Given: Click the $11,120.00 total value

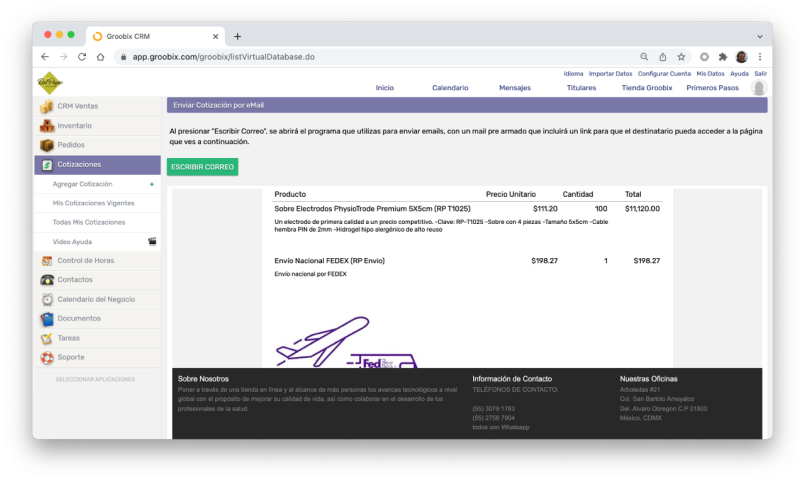Looking at the screenshot, I should 642,209.
